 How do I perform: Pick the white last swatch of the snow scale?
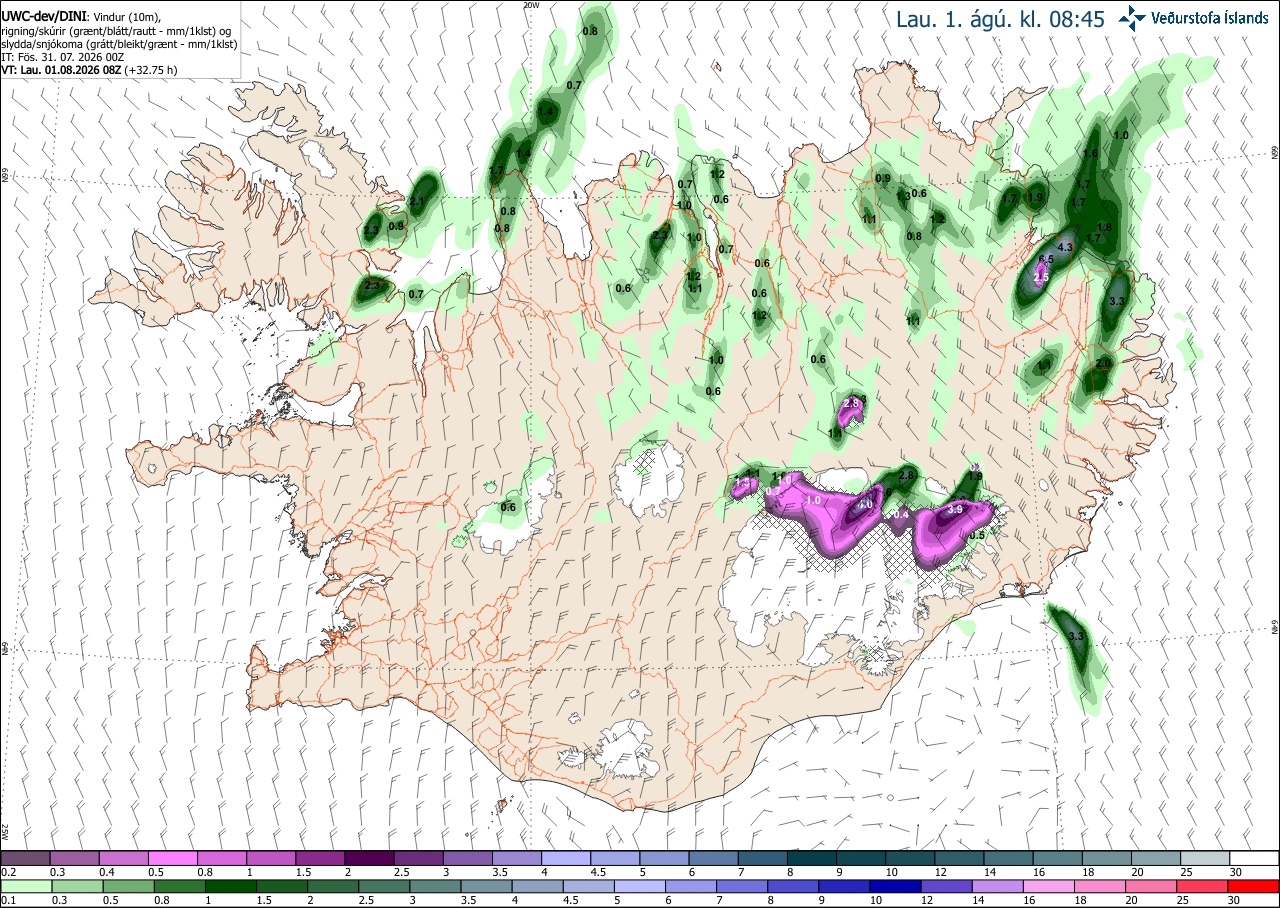coord(1254,858)
